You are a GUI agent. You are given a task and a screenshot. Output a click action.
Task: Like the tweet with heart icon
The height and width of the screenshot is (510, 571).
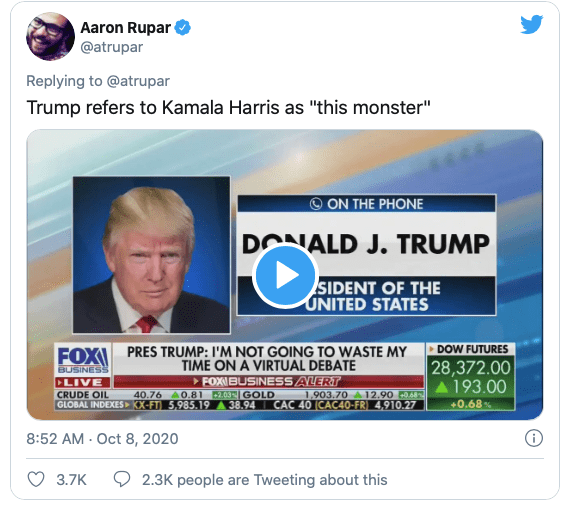click(36, 479)
